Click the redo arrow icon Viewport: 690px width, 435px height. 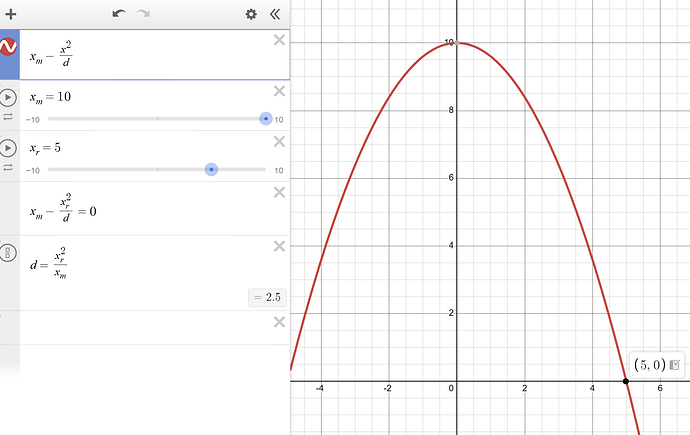click(143, 14)
